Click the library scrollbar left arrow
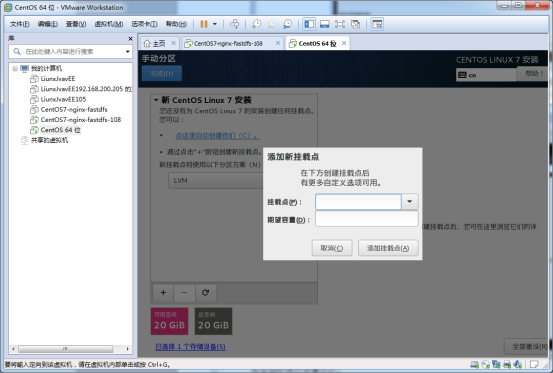The image size is (553, 373). click(13, 349)
